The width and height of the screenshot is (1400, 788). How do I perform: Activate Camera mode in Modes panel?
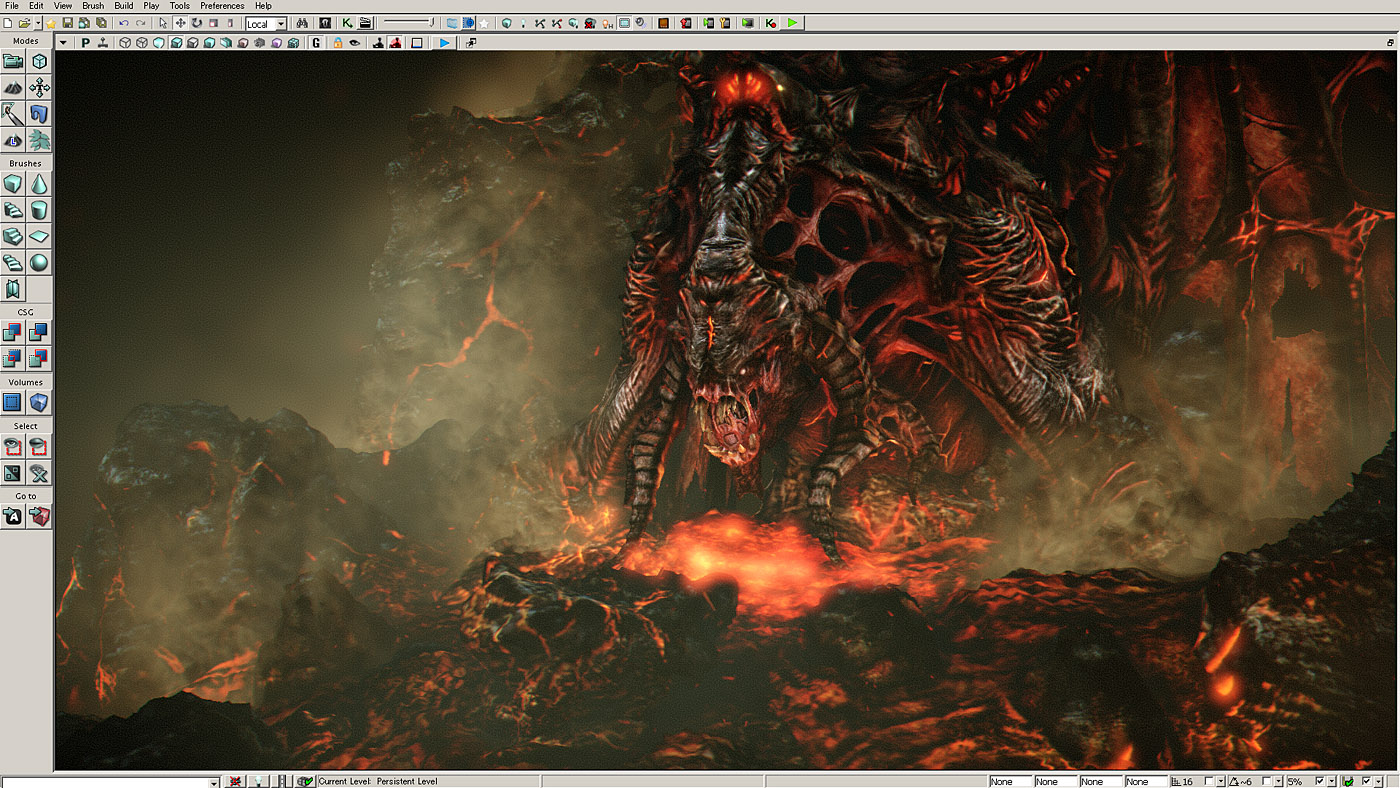pyautogui.click(x=13, y=62)
